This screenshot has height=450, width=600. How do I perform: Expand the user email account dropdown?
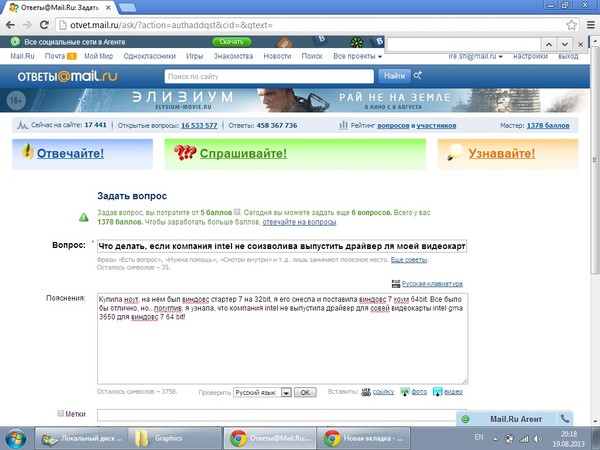(x=475, y=56)
